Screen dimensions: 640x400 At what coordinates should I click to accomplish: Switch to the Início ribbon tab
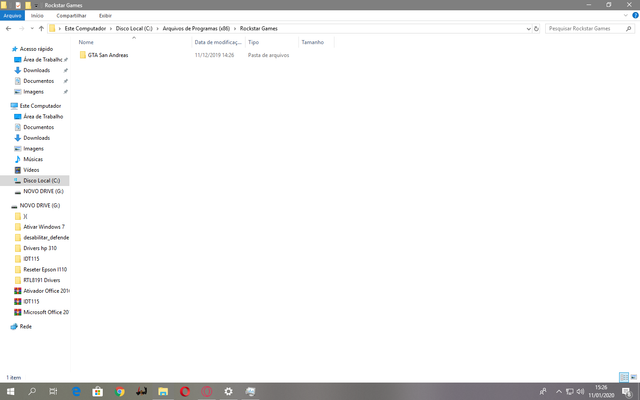[37, 16]
